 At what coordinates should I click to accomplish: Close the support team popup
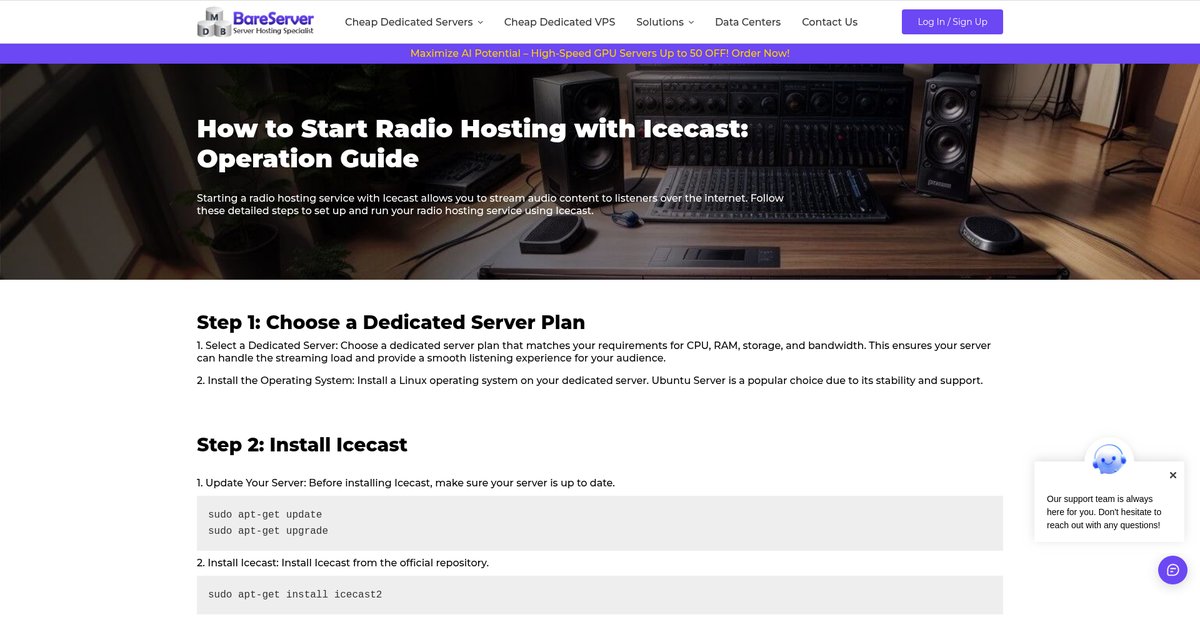point(1173,475)
